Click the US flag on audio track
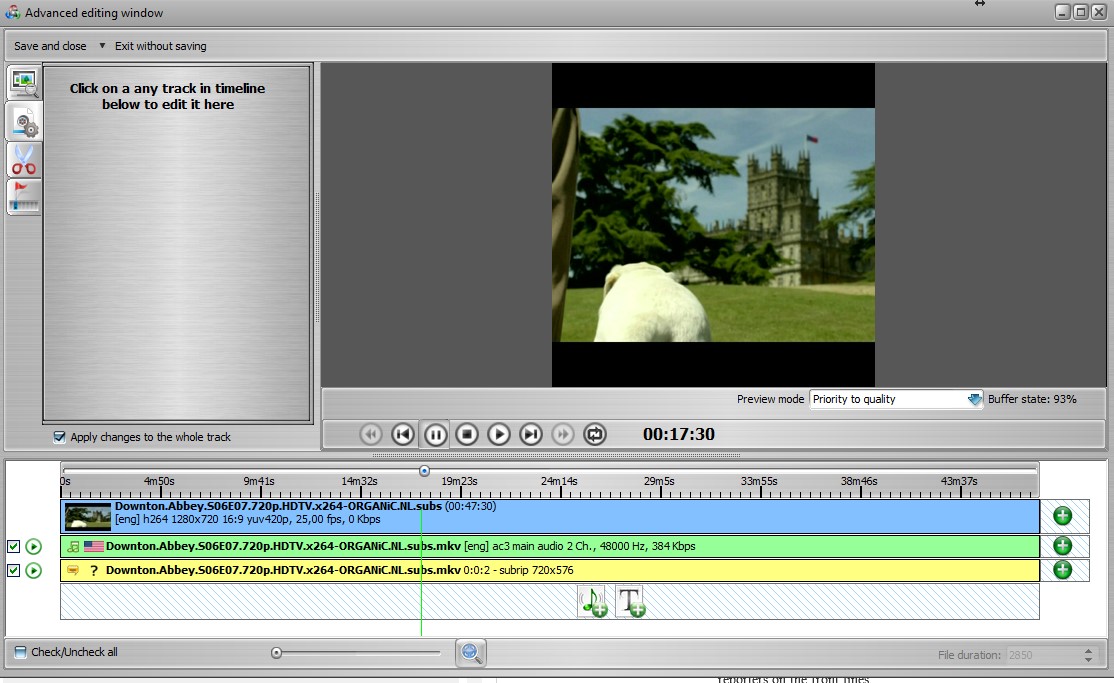The height and width of the screenshot is (683, 1114). pos(94,547)
